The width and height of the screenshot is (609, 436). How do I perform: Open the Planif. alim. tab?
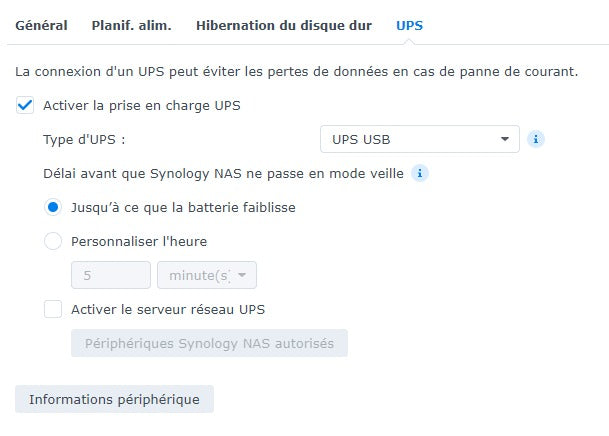click(131, 25)
